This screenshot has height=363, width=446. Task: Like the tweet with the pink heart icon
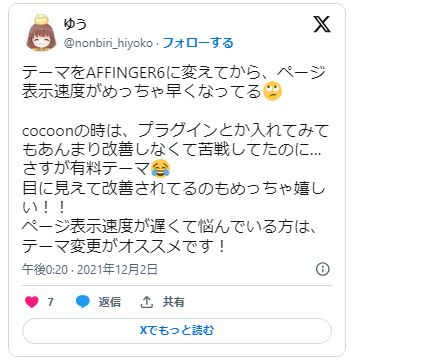tap(32, 302)
